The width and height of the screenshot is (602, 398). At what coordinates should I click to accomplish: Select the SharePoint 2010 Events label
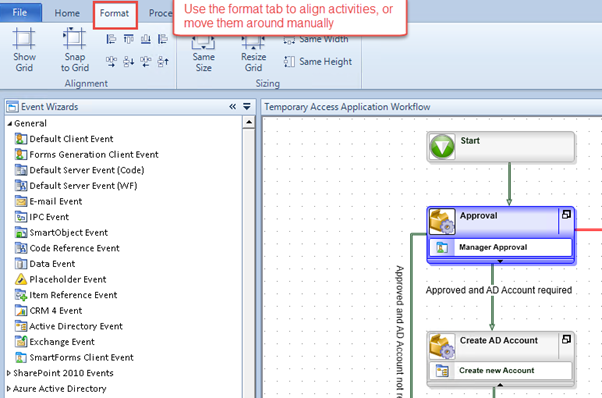click(63, 373)
